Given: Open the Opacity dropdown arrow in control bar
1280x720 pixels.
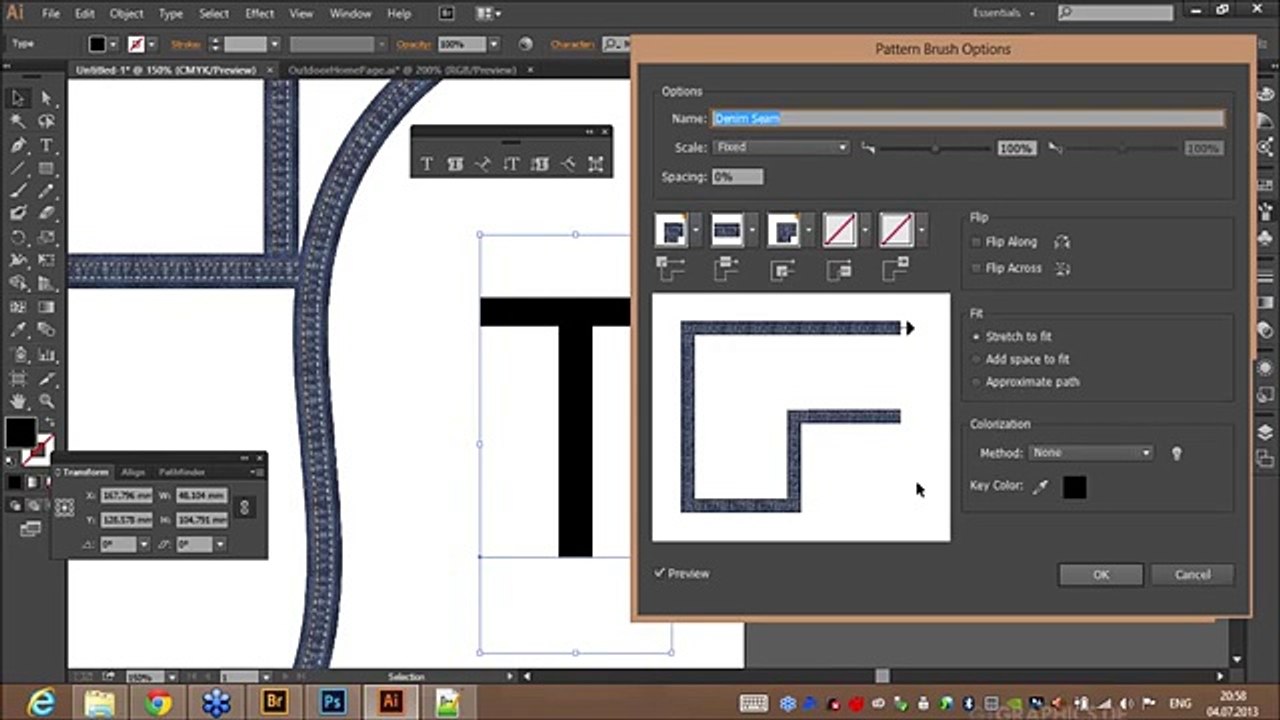Looking at the screenshot, I should tap(493, 44).
